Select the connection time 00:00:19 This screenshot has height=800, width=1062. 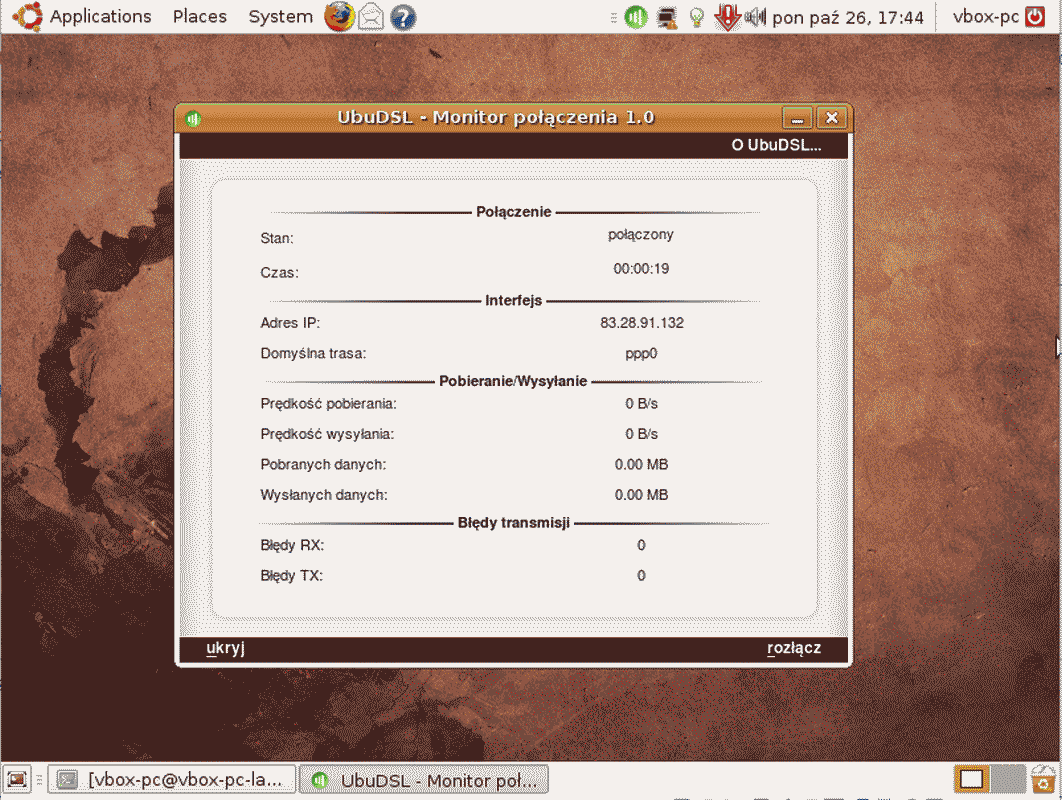(x=641, y=268)
